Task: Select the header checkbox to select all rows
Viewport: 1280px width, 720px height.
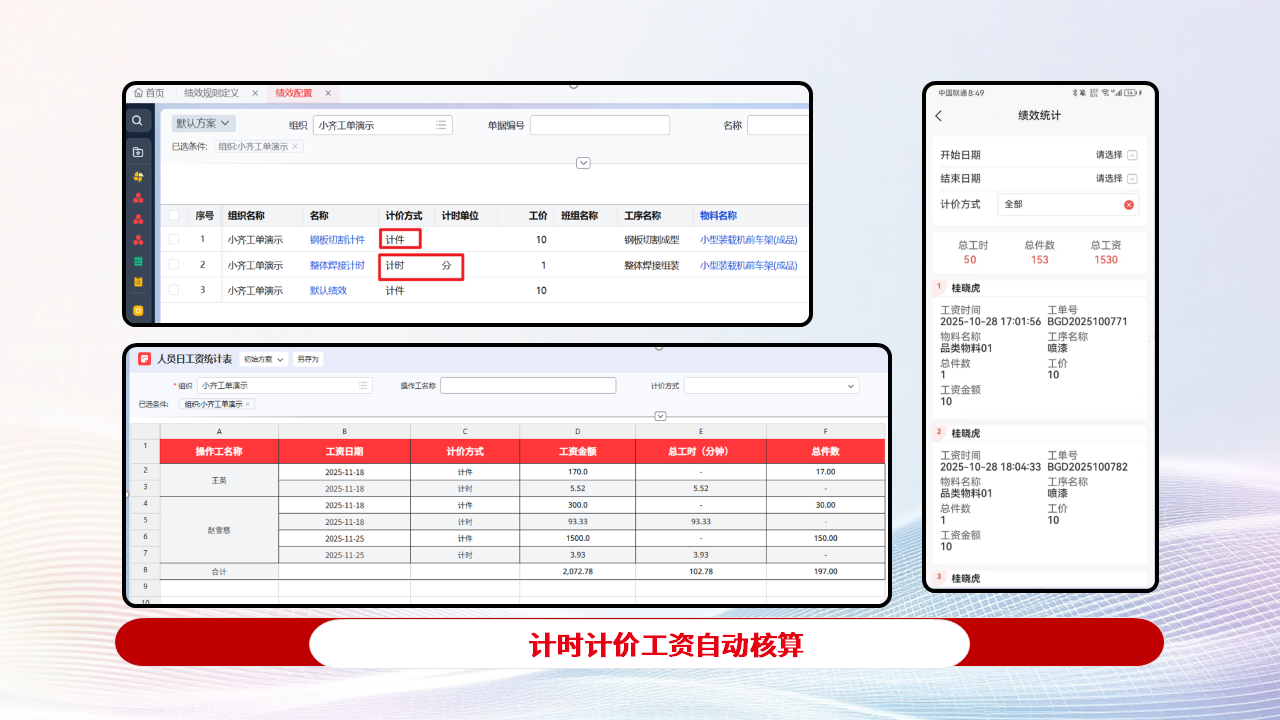Action: tap(172, 215)
